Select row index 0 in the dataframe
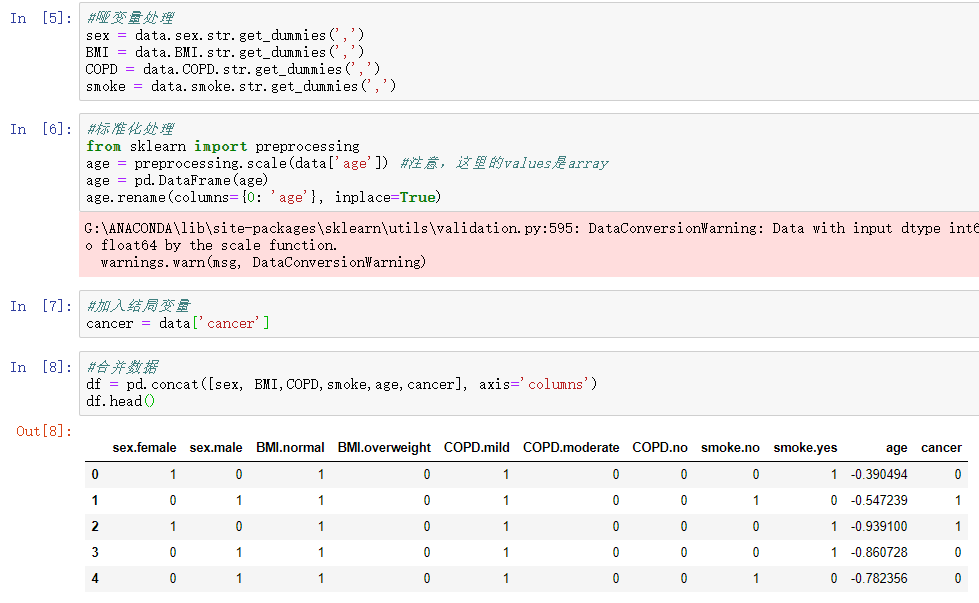 (x=95, y=475)
